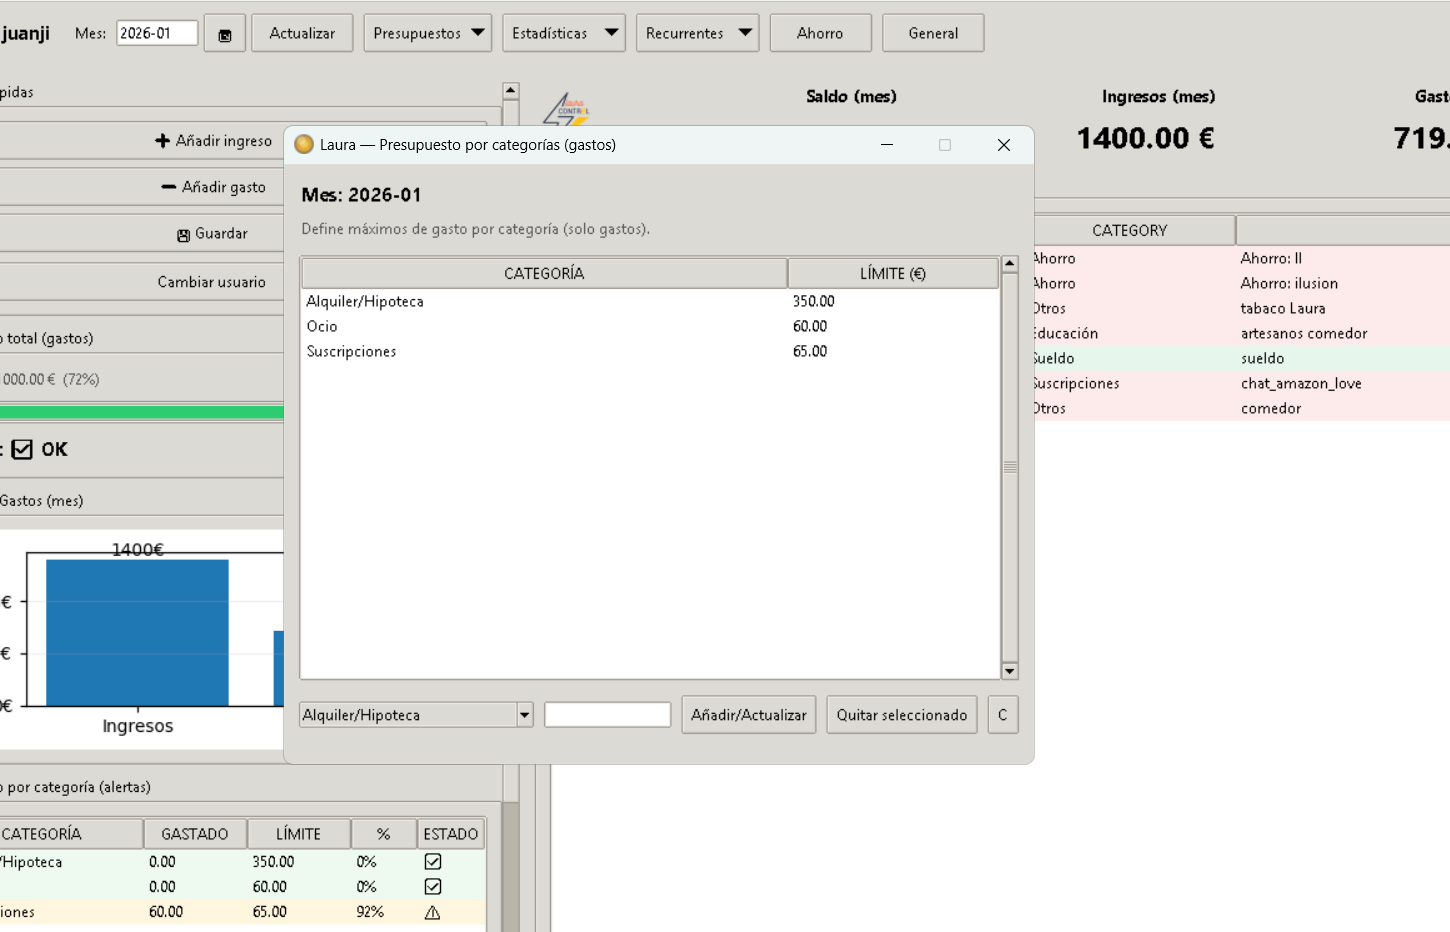
Task: Click the Quitar seleccionado button
Action: (901, 715)
